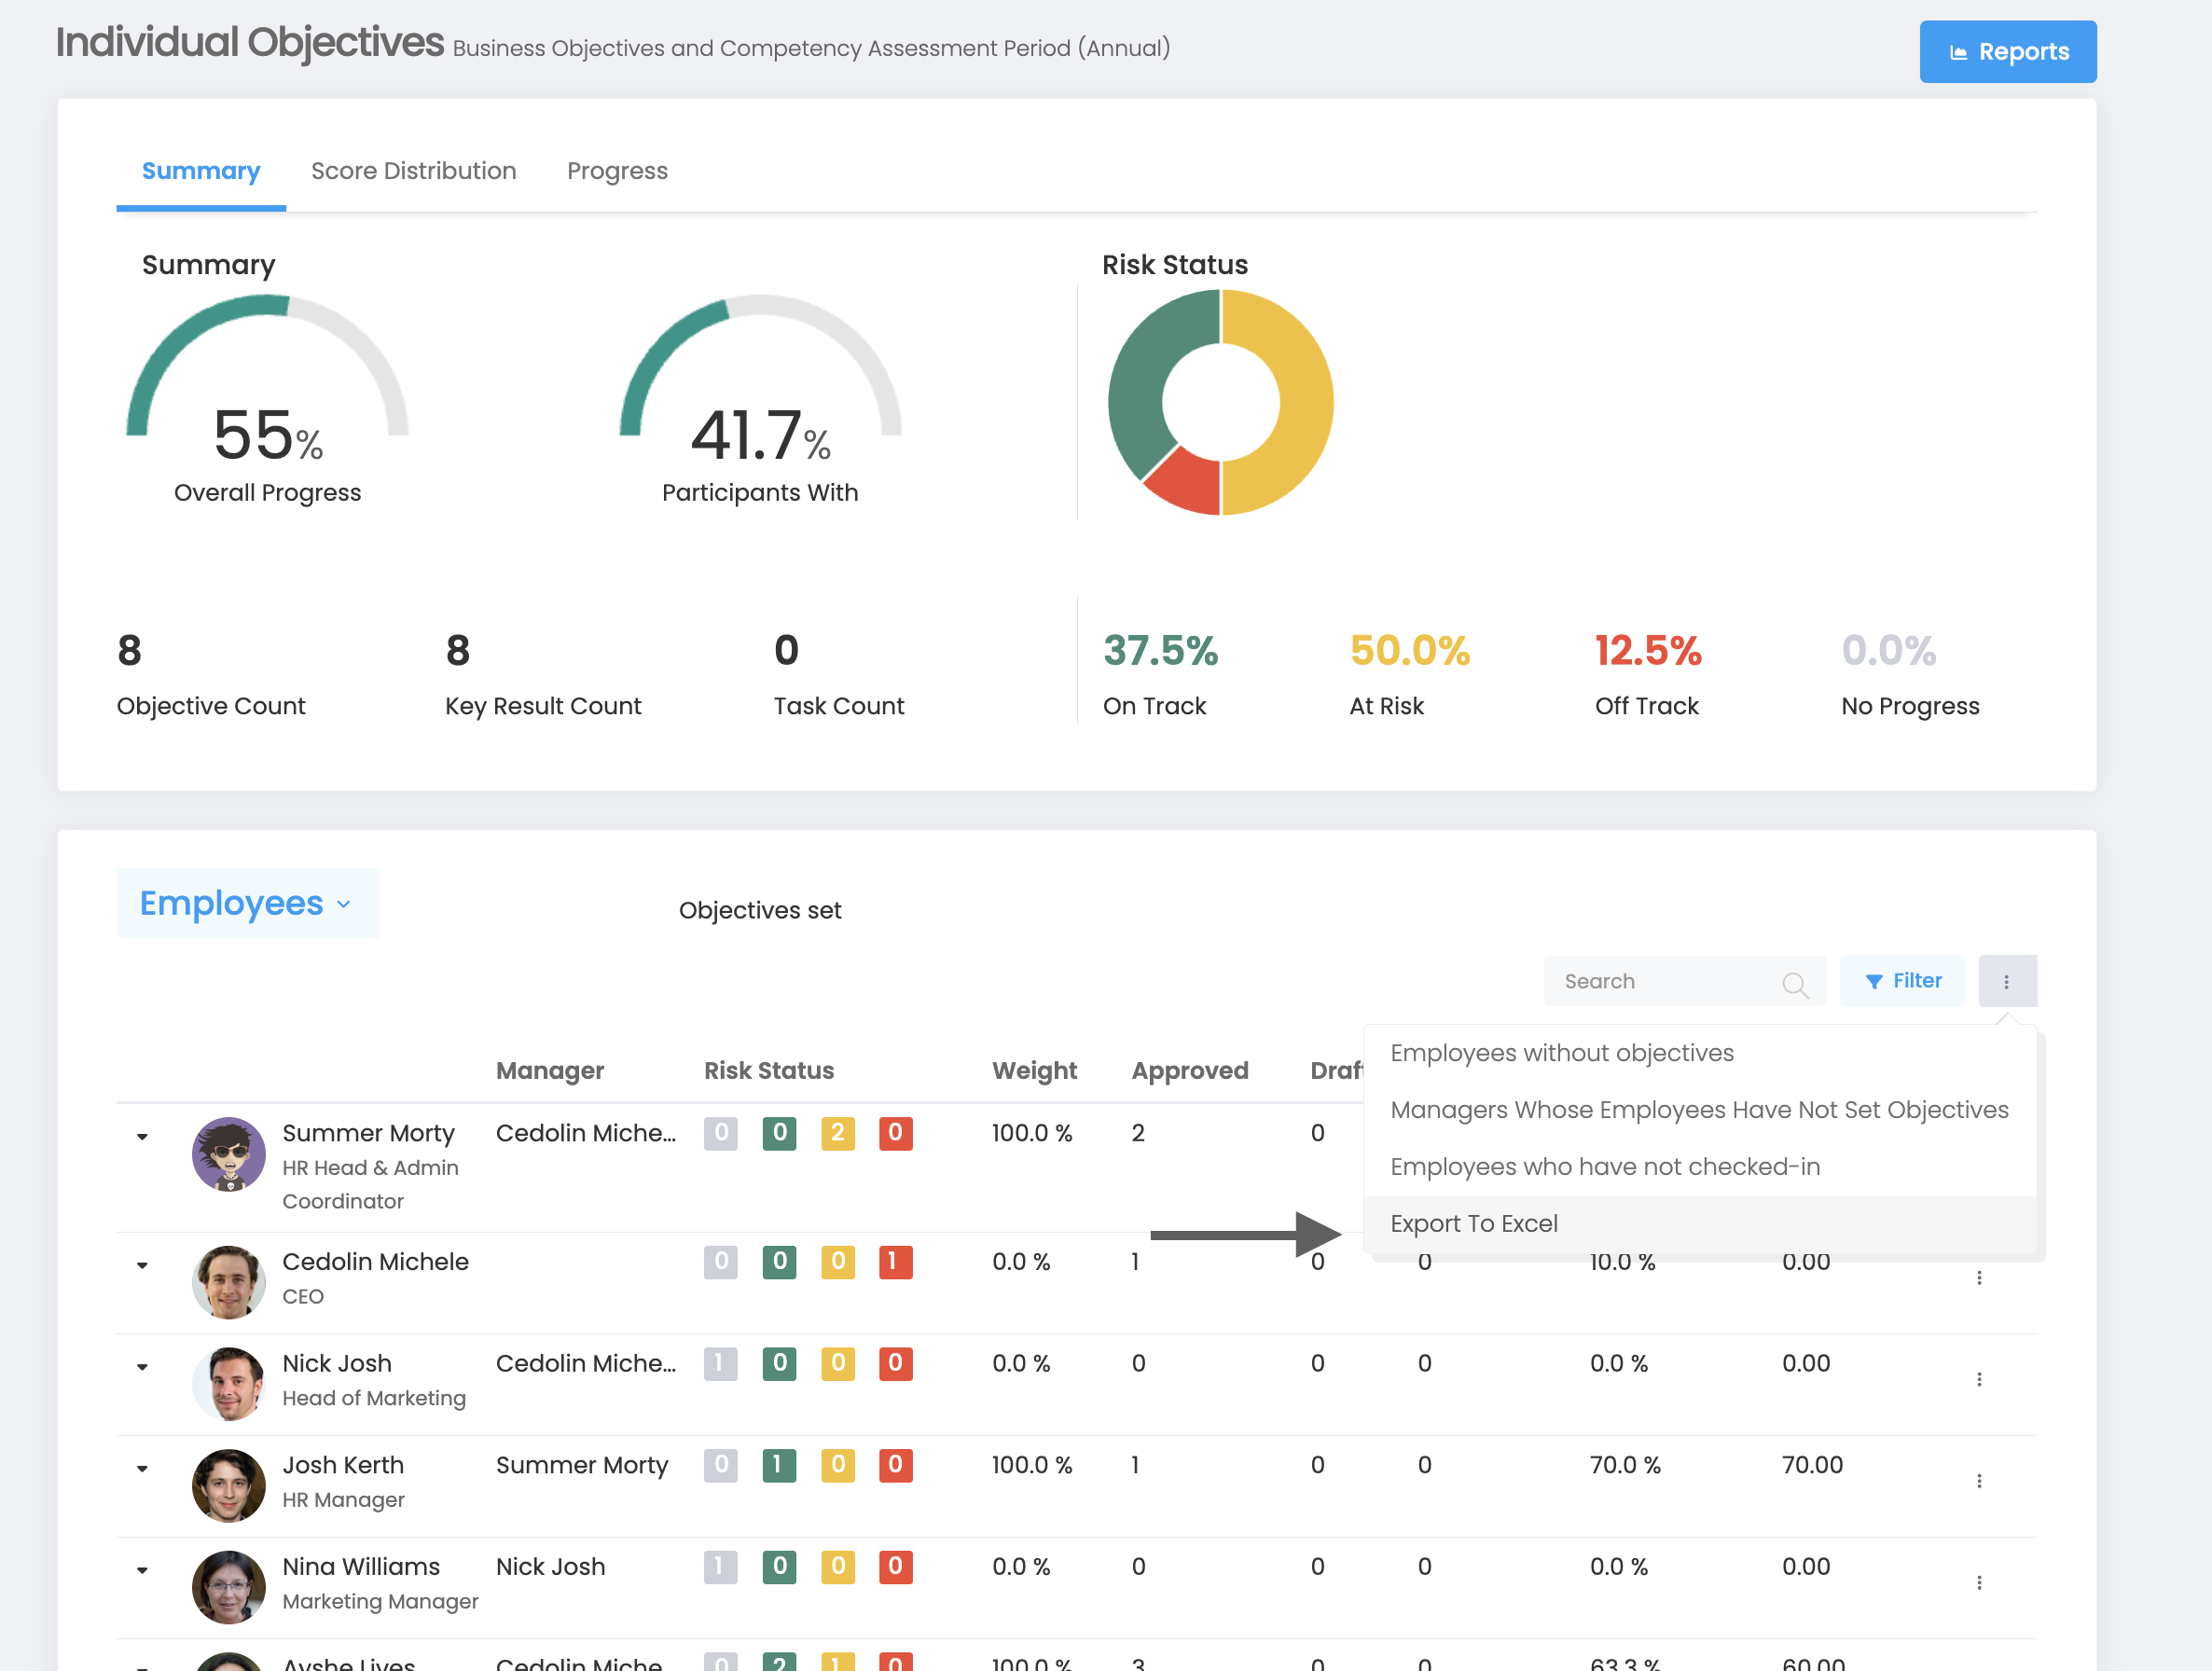Click the Reports button with chart icon
2212x1671 pixels.
2007,51
